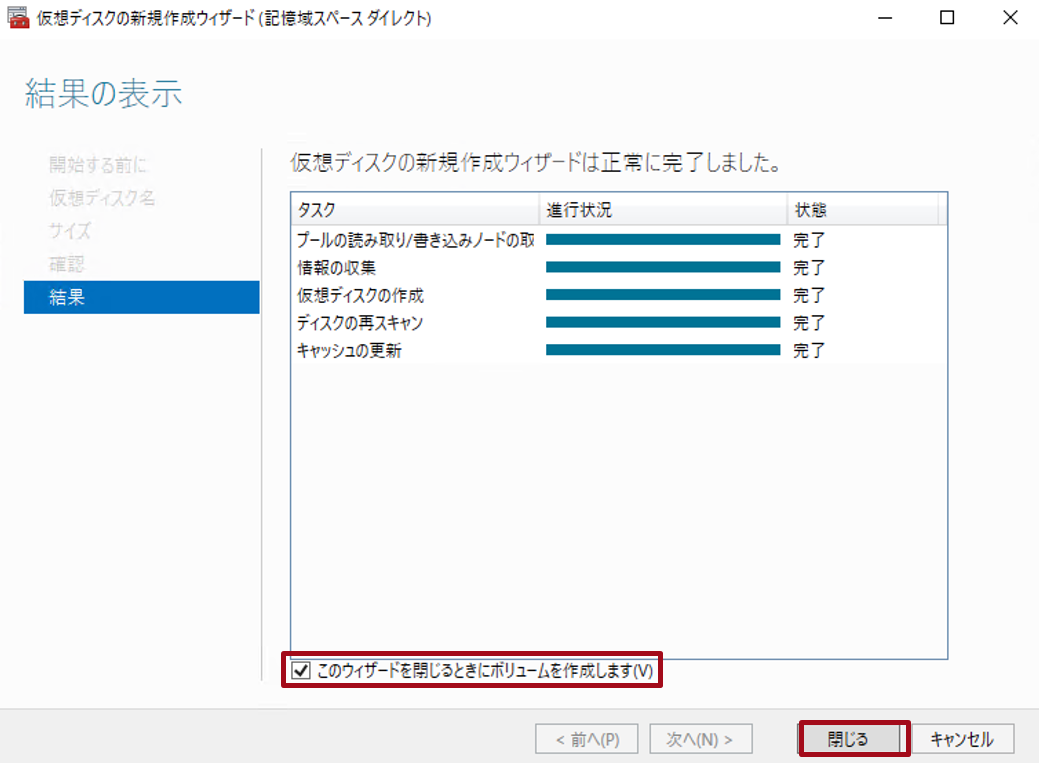
Task: Click the disabled 次へ button
Action: (701, 738)
